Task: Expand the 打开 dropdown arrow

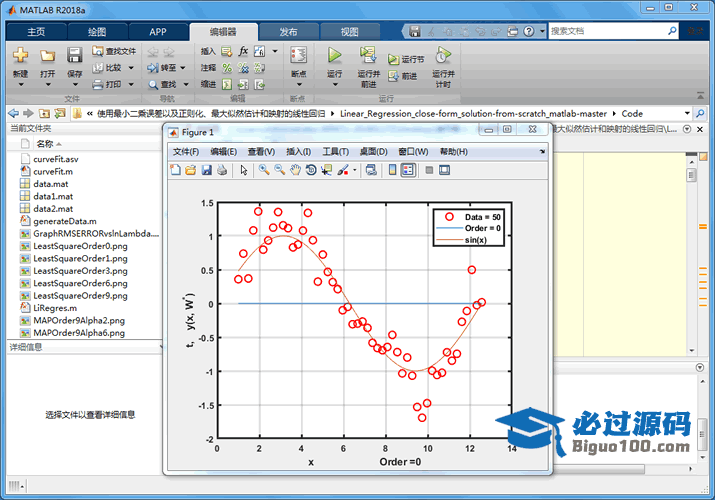Action: [47, 85]
